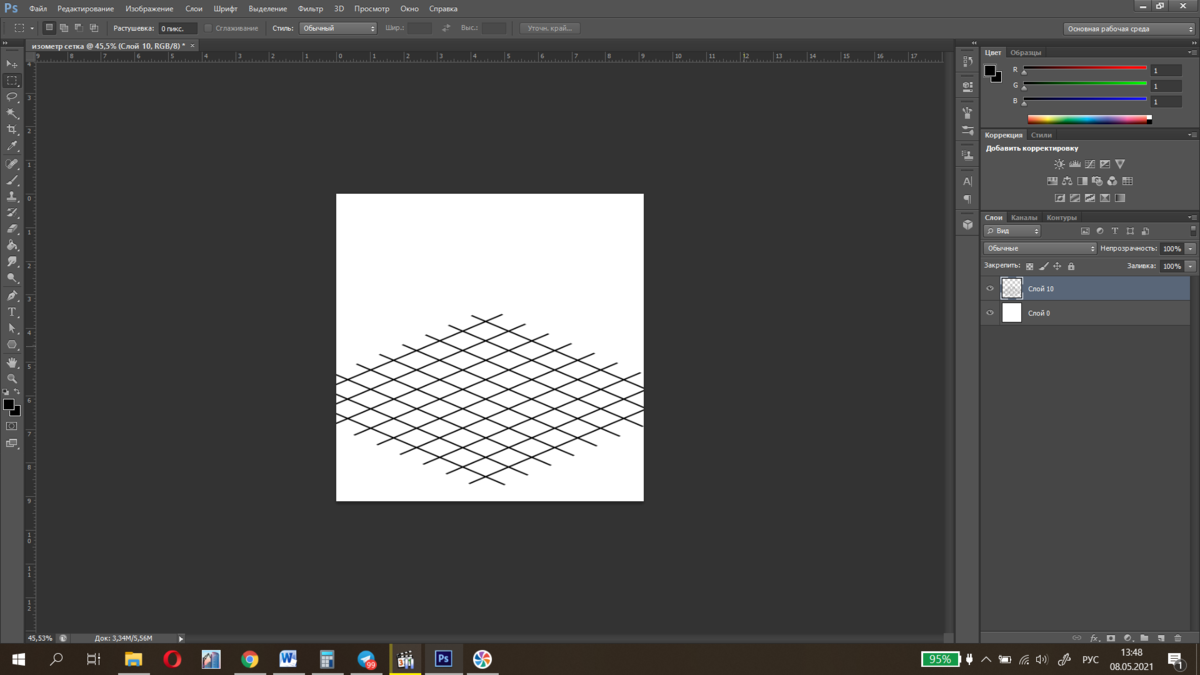Expand the Заливка fill slider arrow
The width and height of the screenshot is (1200, 675).
pos(1190,266)
